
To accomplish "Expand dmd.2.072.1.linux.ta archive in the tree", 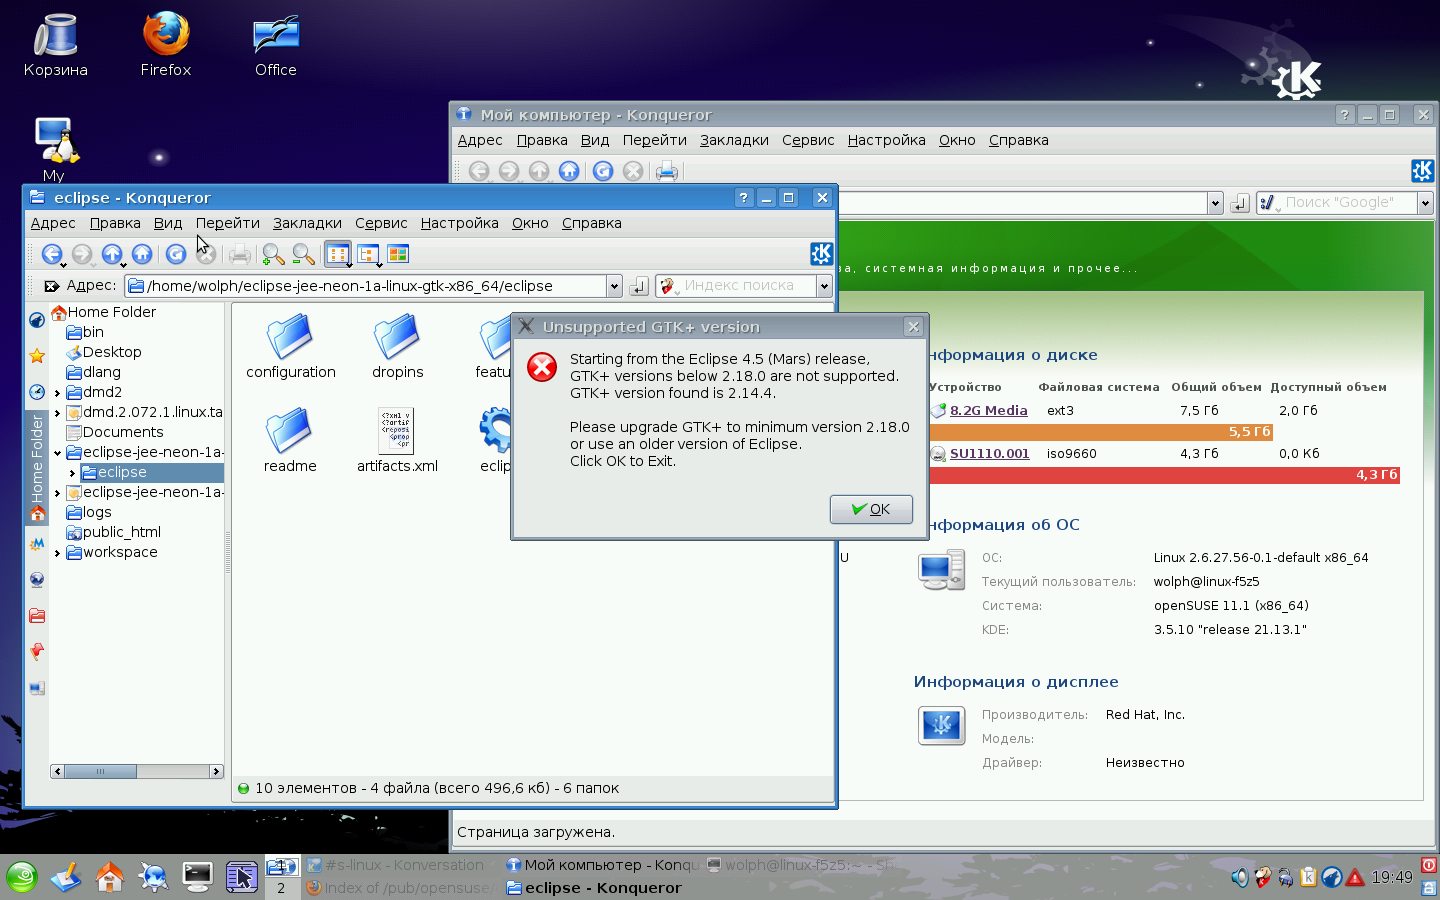I will pos(57,413).
